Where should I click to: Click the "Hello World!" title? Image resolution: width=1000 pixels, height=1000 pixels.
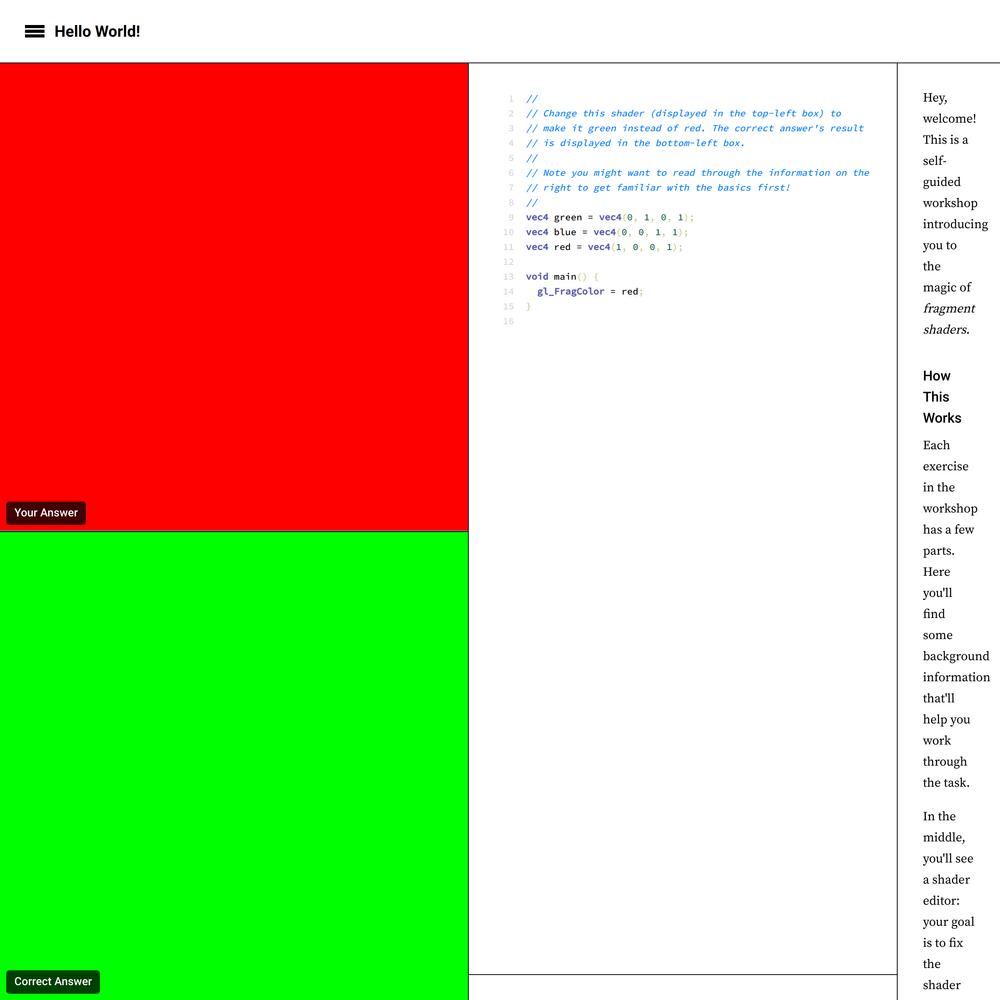tap(97, 31)
